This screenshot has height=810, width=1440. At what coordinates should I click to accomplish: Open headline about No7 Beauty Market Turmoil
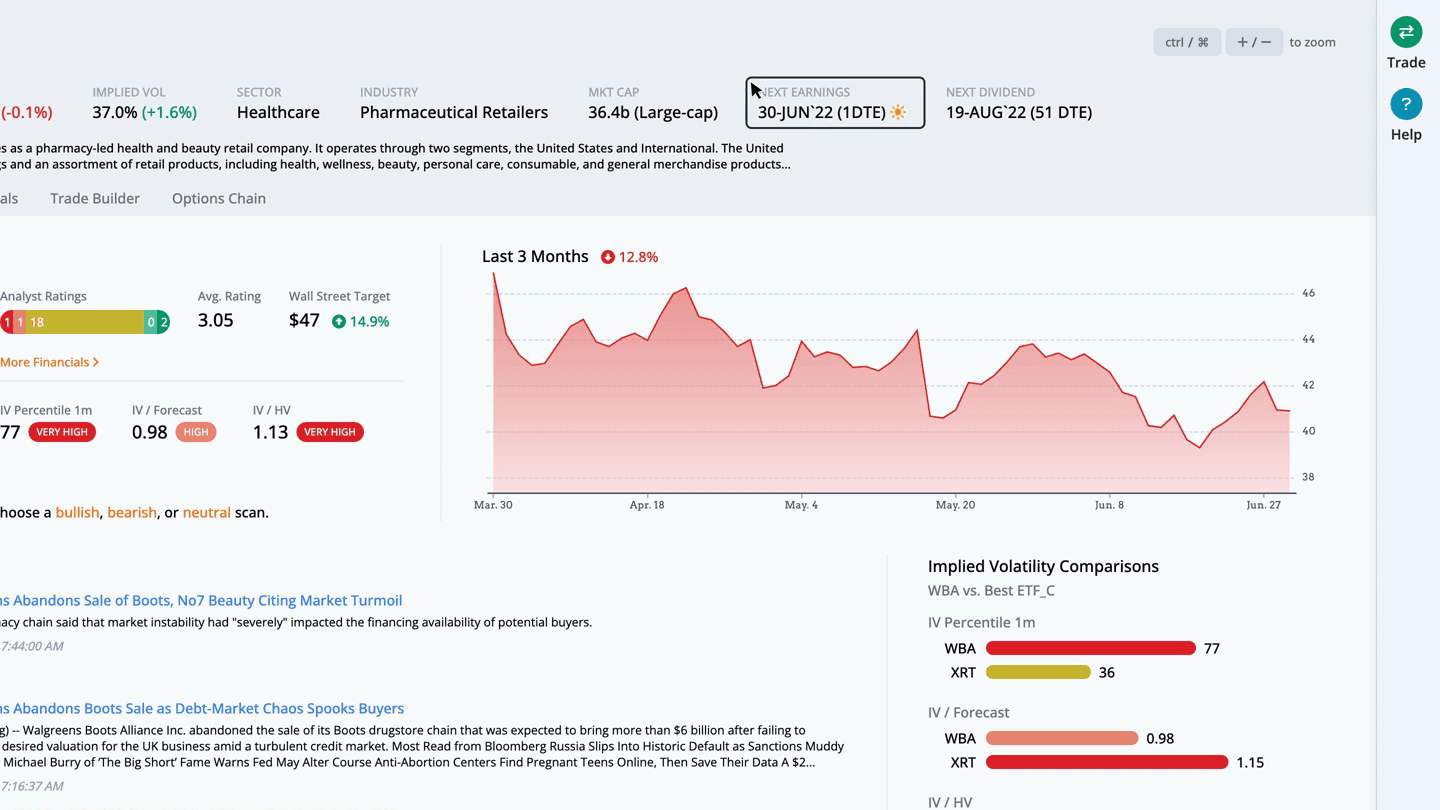point(201,600)
